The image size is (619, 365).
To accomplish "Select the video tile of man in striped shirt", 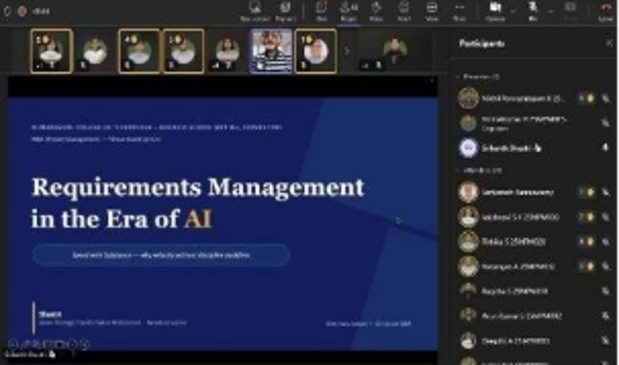I will (x=272, y=51).
